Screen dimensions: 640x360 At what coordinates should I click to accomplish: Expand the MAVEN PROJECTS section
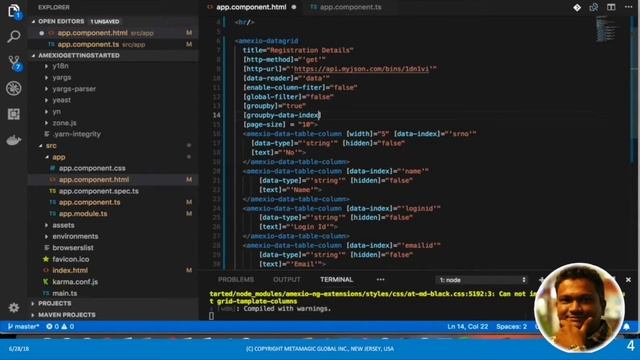(x=67, y=315)
